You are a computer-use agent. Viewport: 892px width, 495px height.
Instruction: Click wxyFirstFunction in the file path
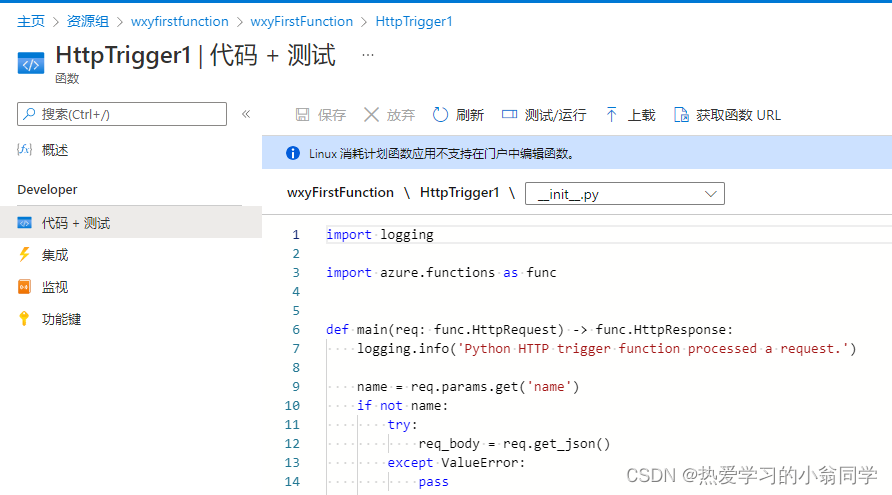pos(340,193)
